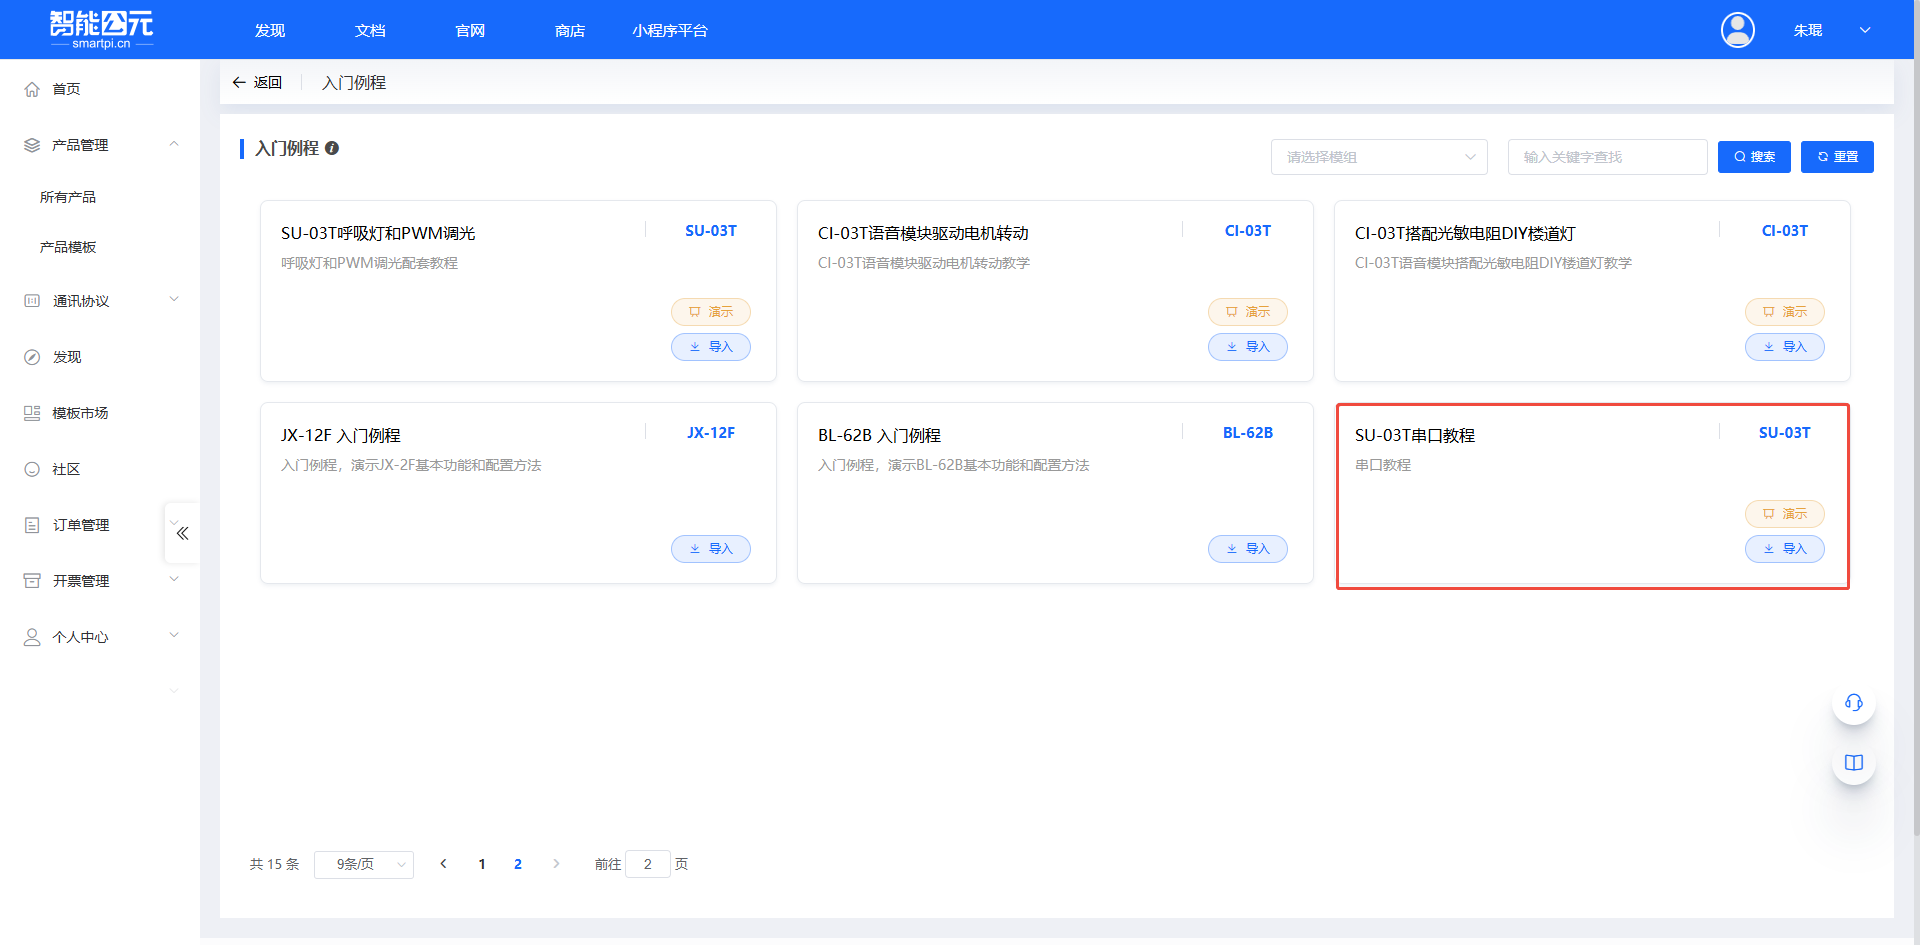
Task: Click the back arrow next to 返回
Action: tap(239, 82)
